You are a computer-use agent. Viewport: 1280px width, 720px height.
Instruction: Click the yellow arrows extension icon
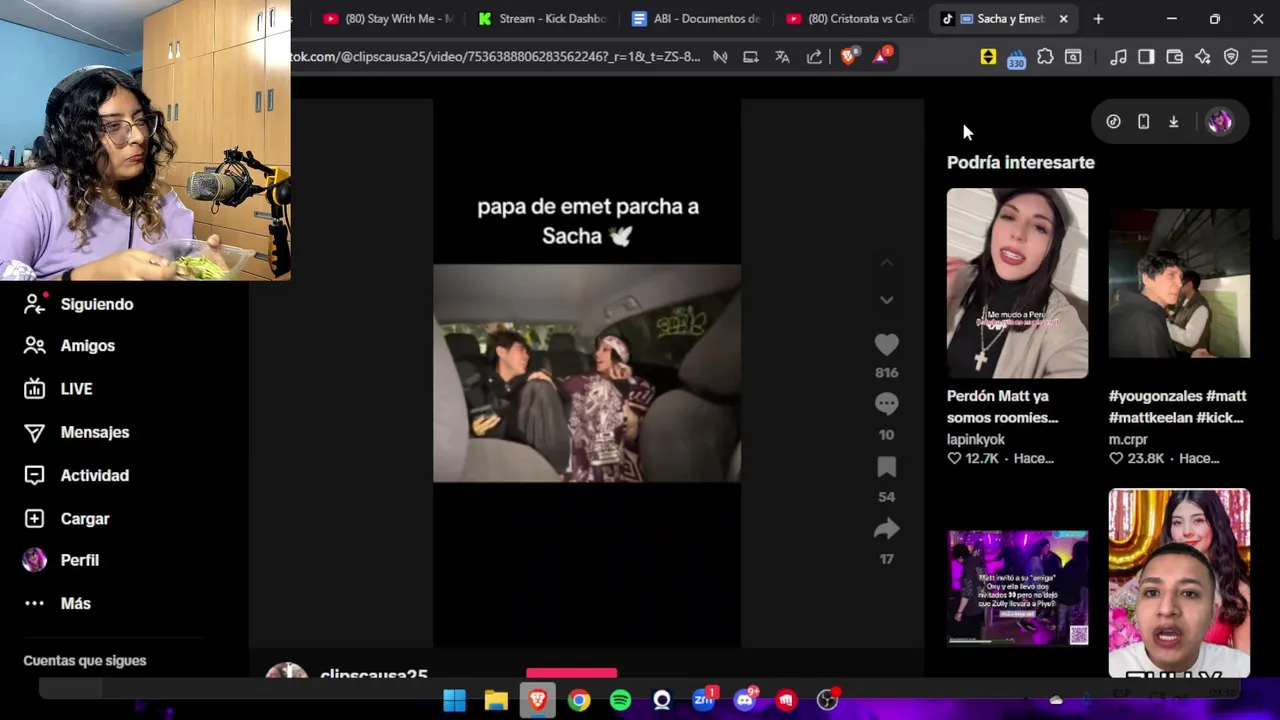point(988,57)
